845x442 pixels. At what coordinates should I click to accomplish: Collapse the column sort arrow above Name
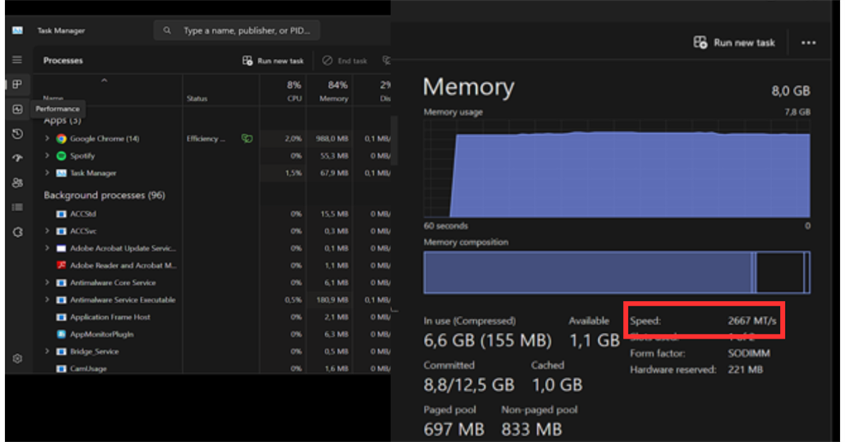105,80
